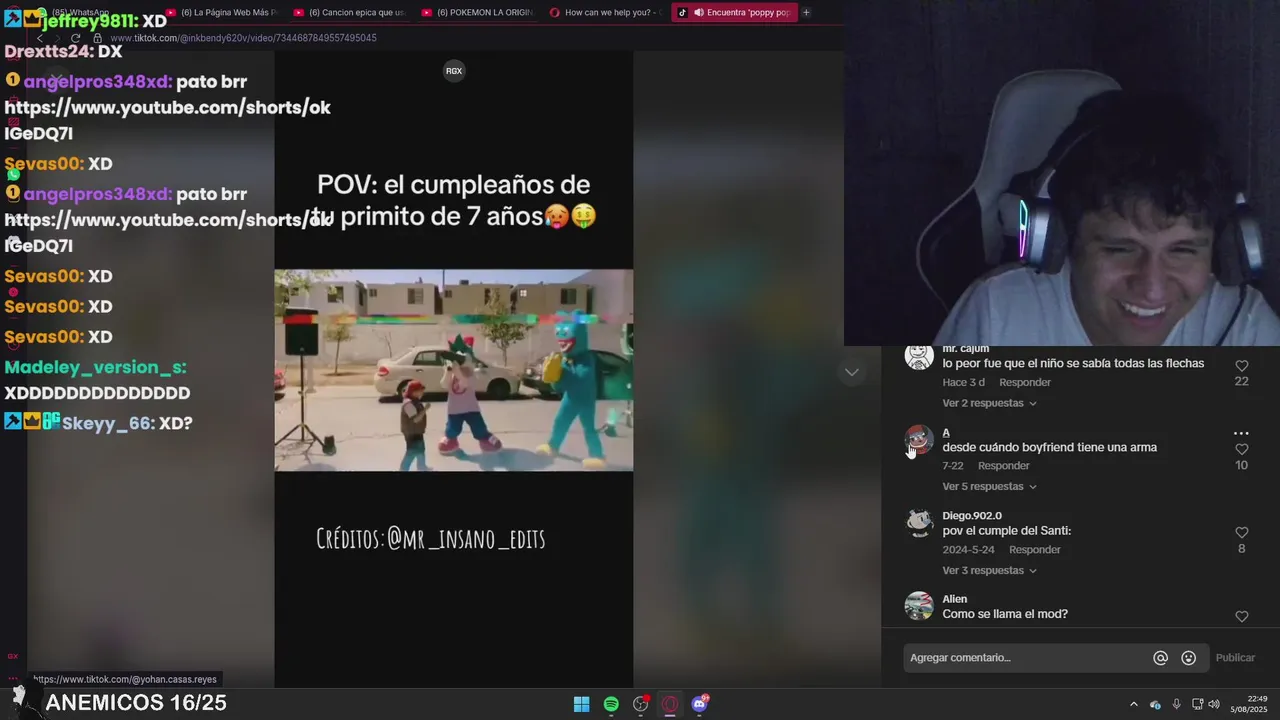Click Publicar to post the comment
The image size is (1280, 720).
pyautogui.click(x=1235, y=657)
